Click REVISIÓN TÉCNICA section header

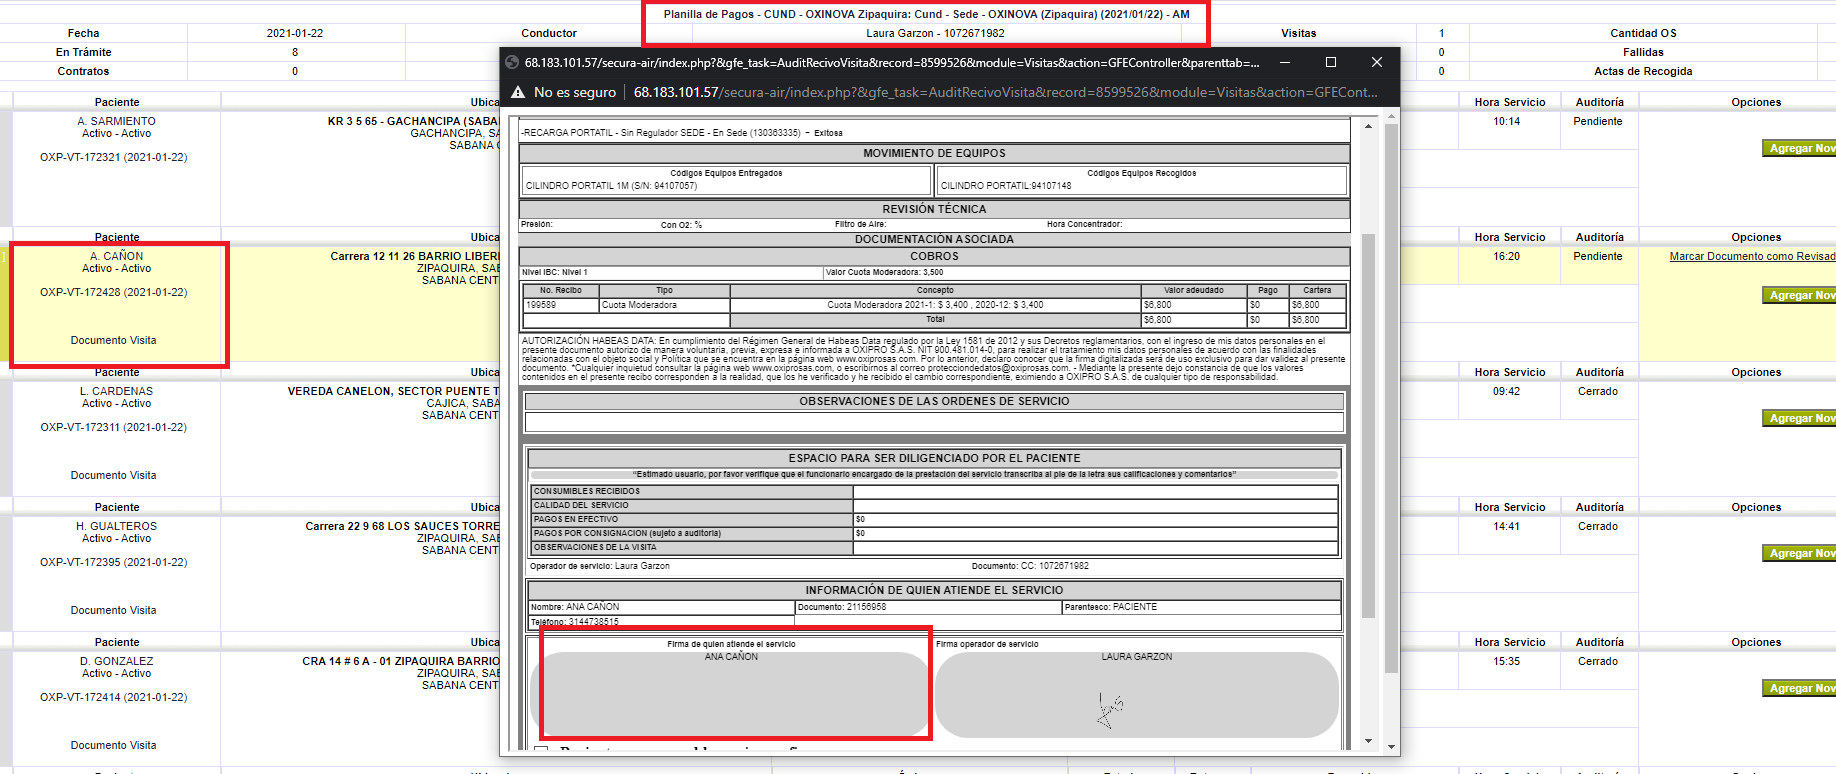click(x=934, y=210)
